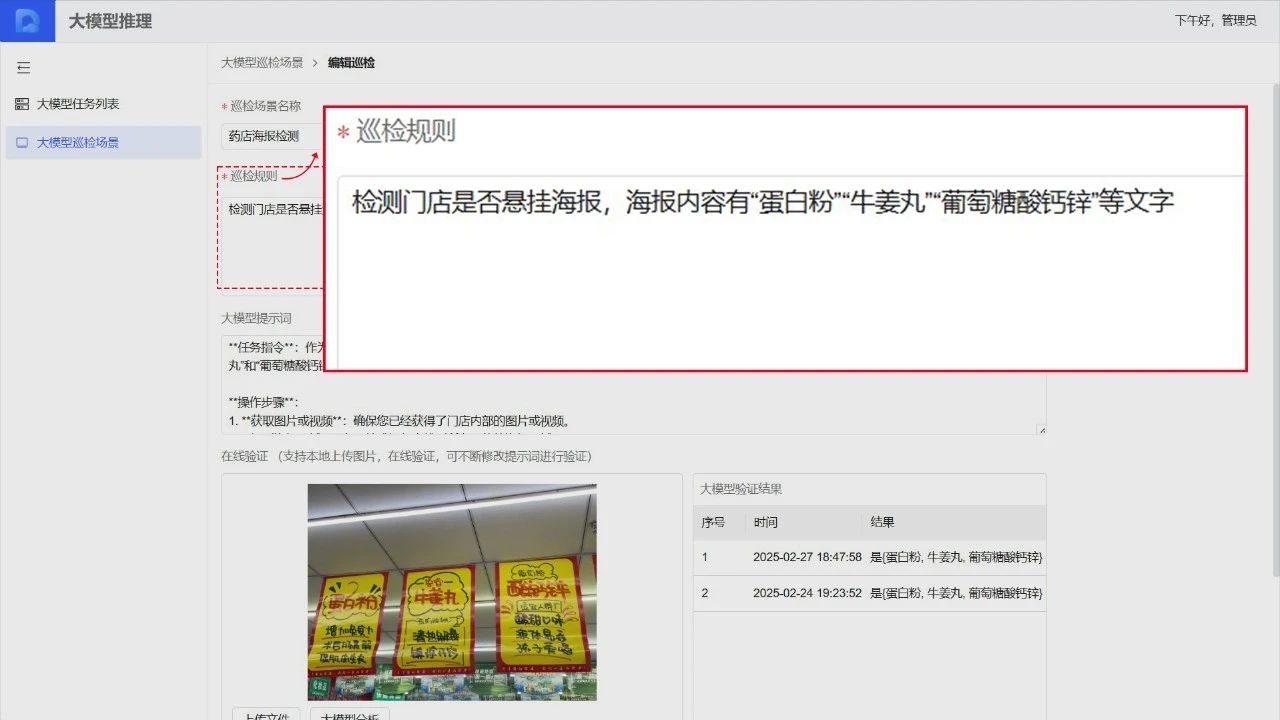Click the blue app logo icon
This screenshot has height=720, width=1280.
27,21
